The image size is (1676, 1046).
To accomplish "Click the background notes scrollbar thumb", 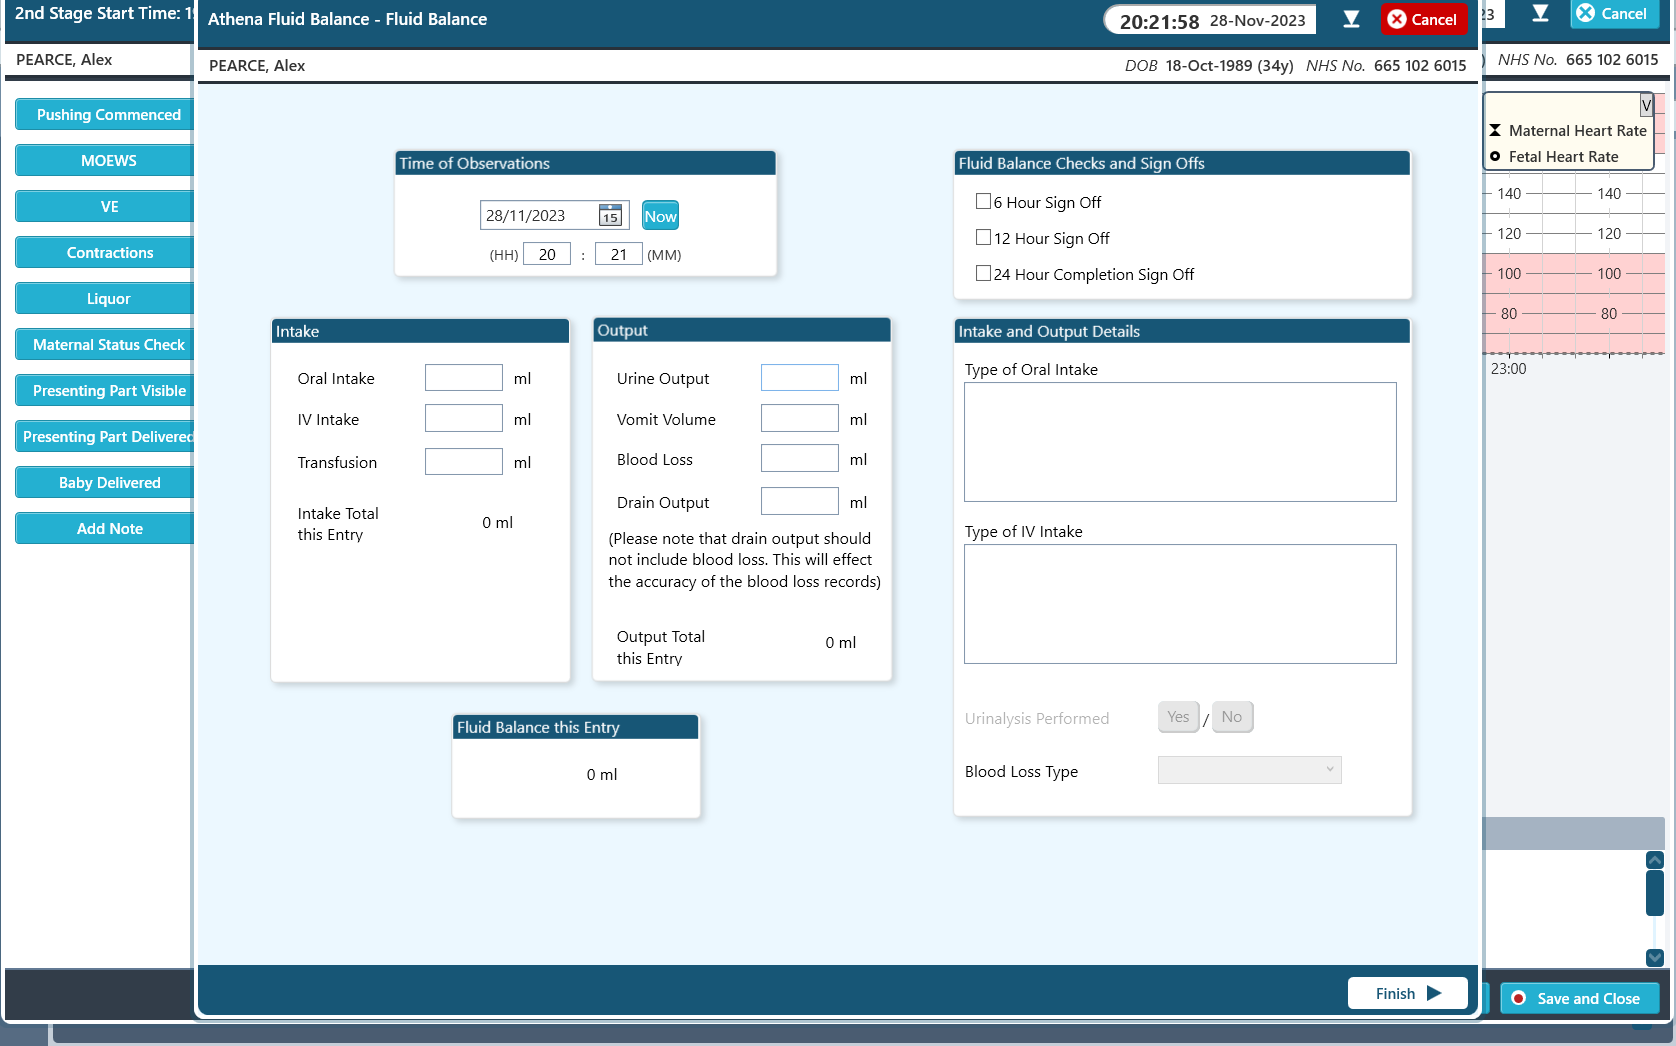I will tap(1655, 893).
